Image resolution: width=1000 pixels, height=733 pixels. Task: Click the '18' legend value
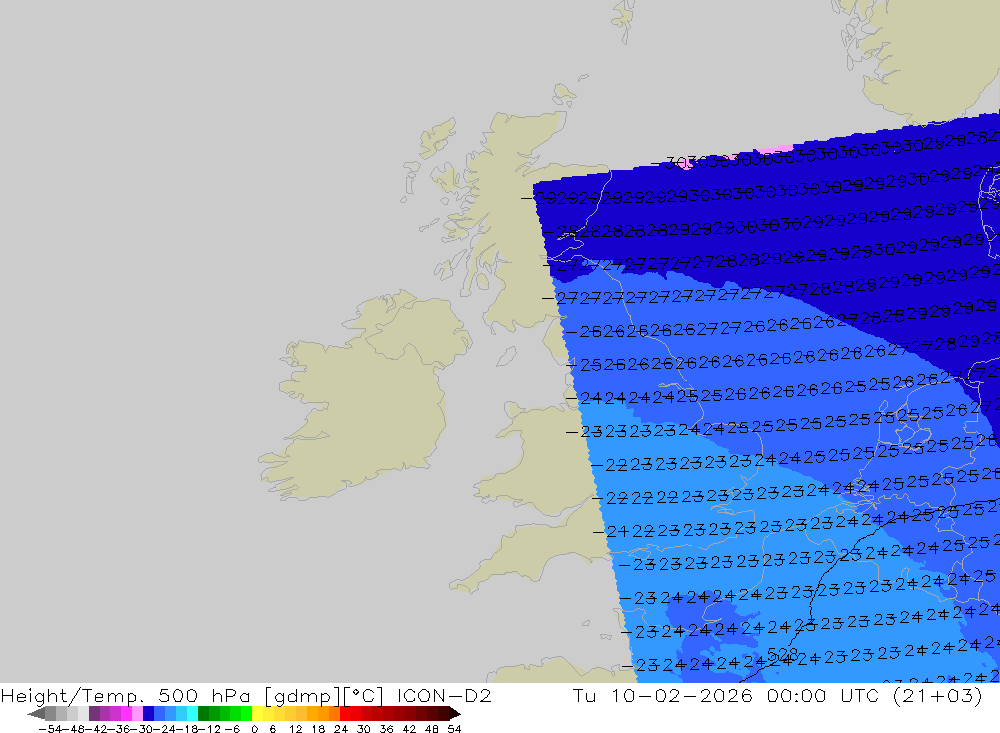click(318, 729)
